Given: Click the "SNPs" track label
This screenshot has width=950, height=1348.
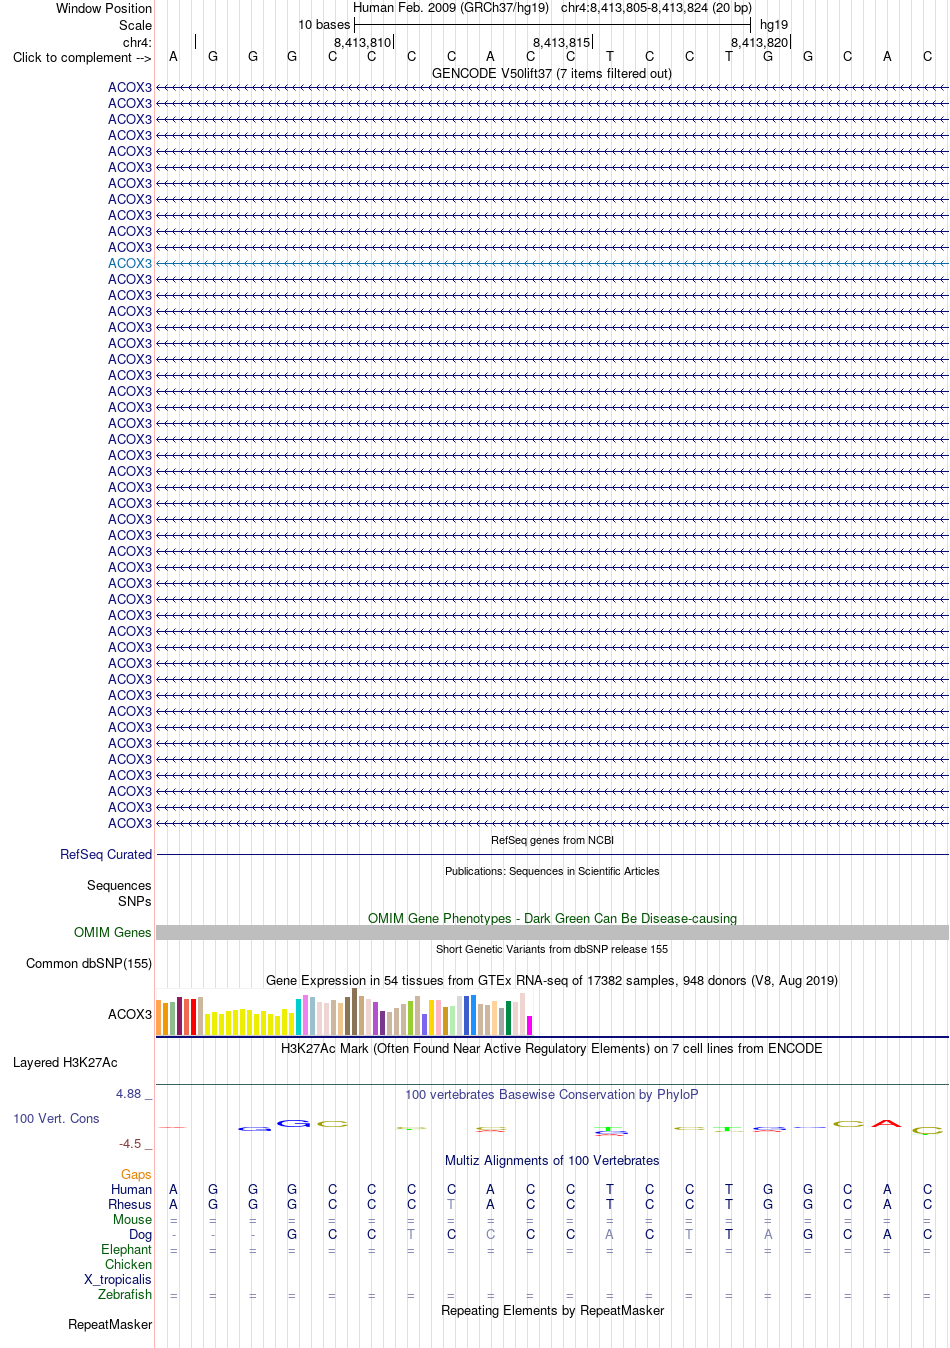Looking at the screenshot, I should (135, 901).
